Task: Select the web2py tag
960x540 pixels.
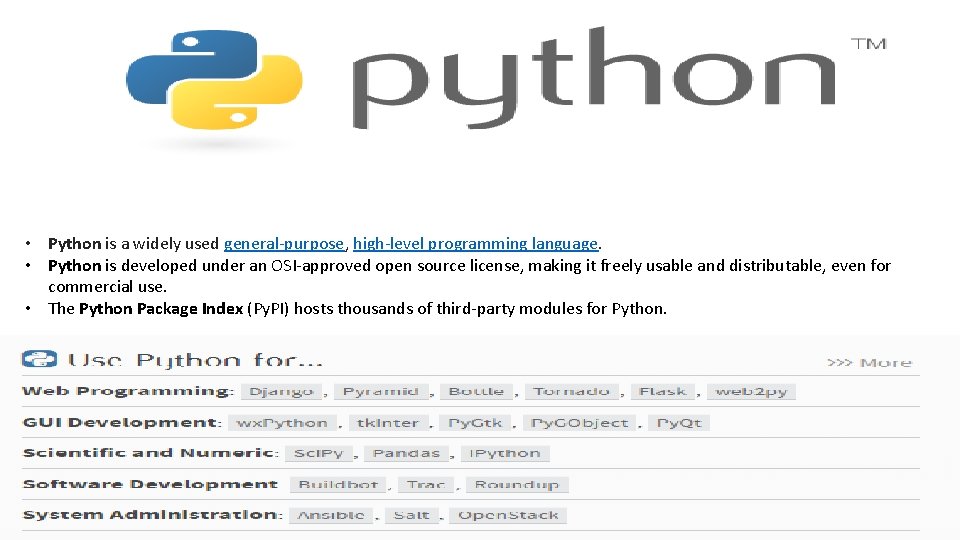Action: [x=751, y=392]
